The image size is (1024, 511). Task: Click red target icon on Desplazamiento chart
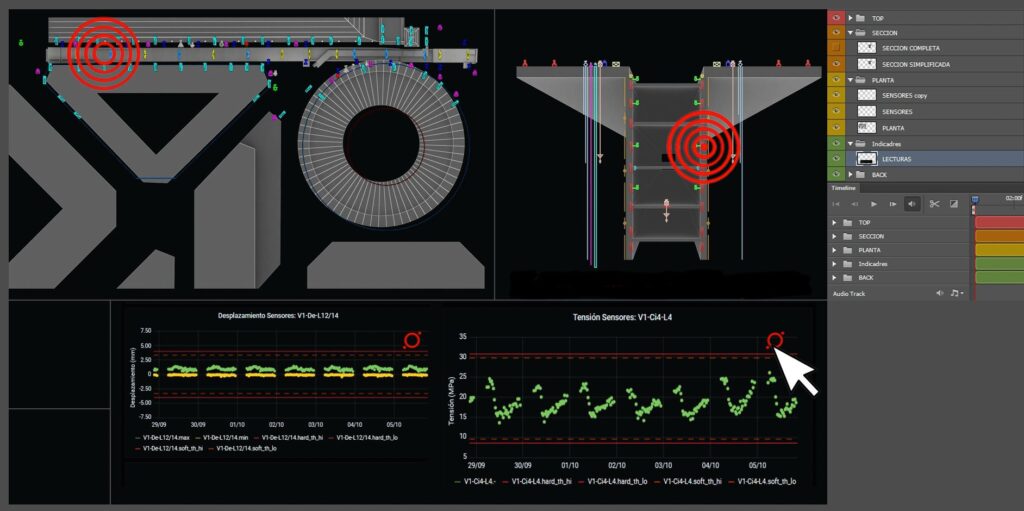point(412,340)
